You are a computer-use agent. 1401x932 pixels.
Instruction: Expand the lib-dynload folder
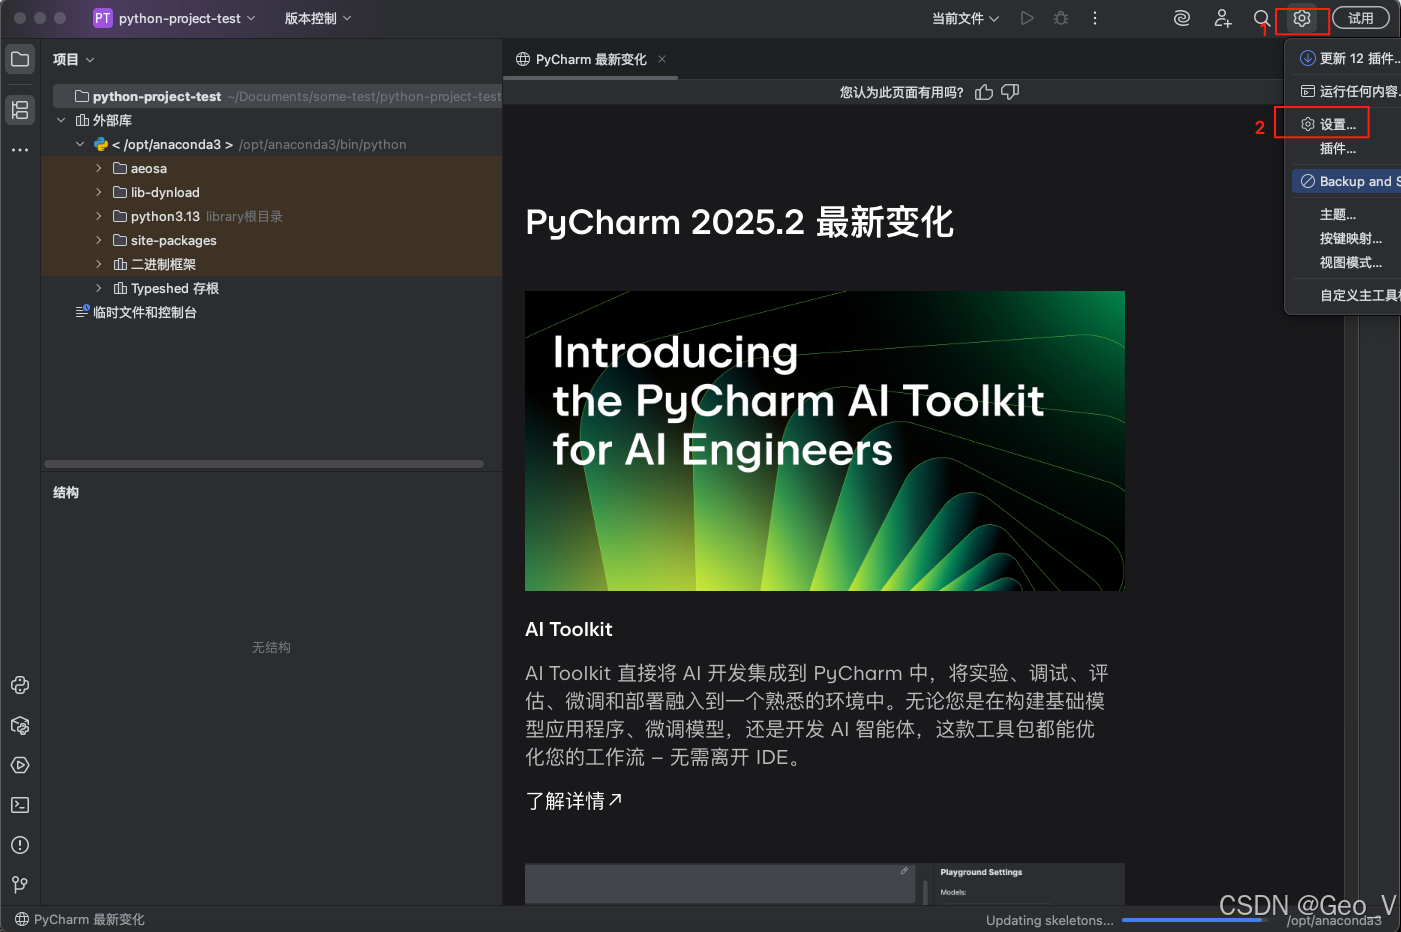pos(98,192)
